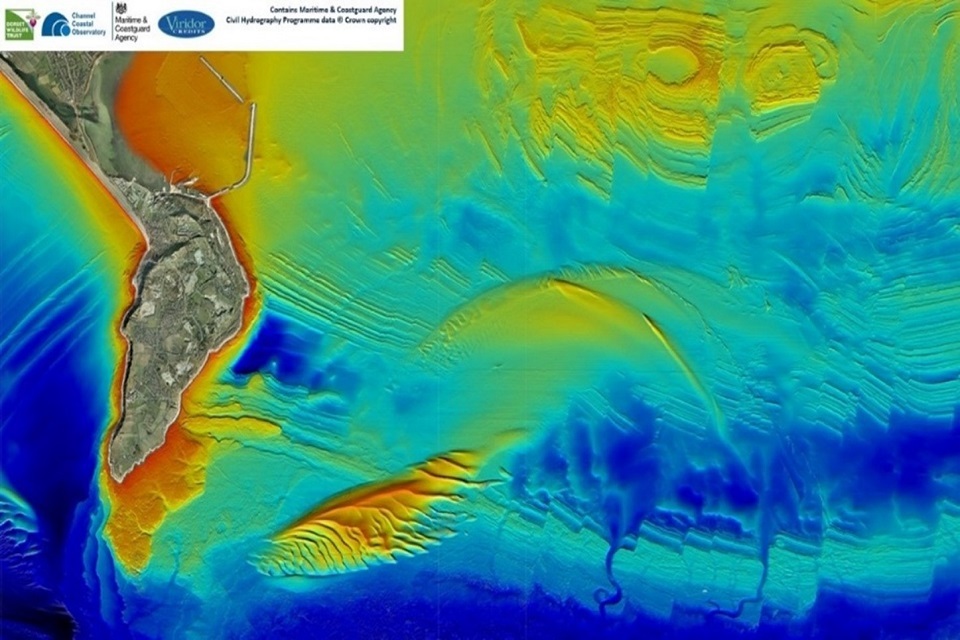Click the detached diagonal breakwater segment
The width and height of the screenshot is (960, 640).
coord(222,79)
